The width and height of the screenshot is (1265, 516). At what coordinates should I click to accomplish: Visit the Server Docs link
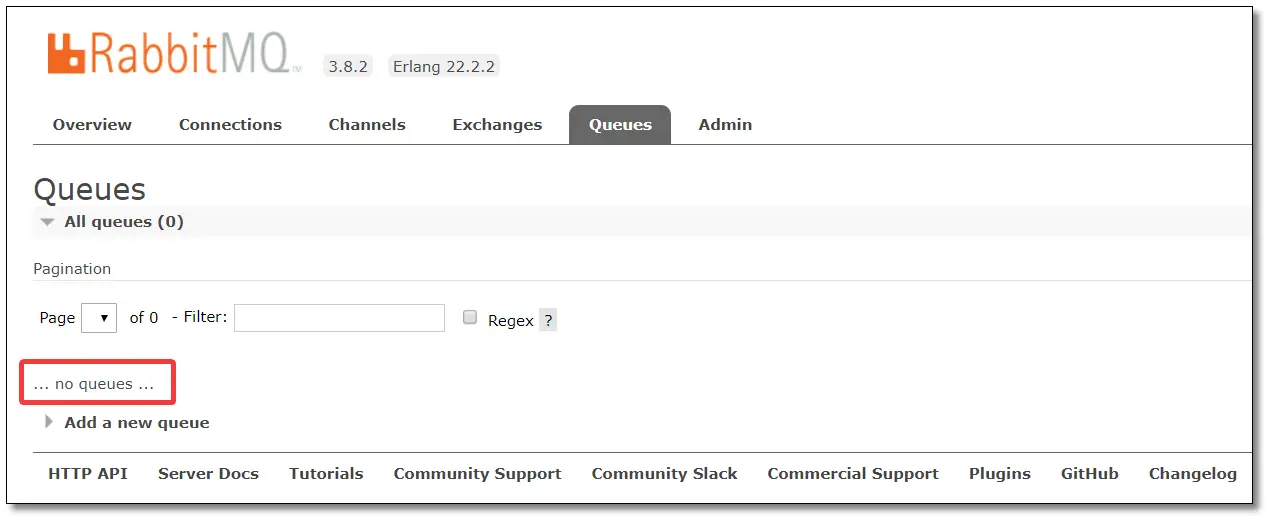click(208, 474)
